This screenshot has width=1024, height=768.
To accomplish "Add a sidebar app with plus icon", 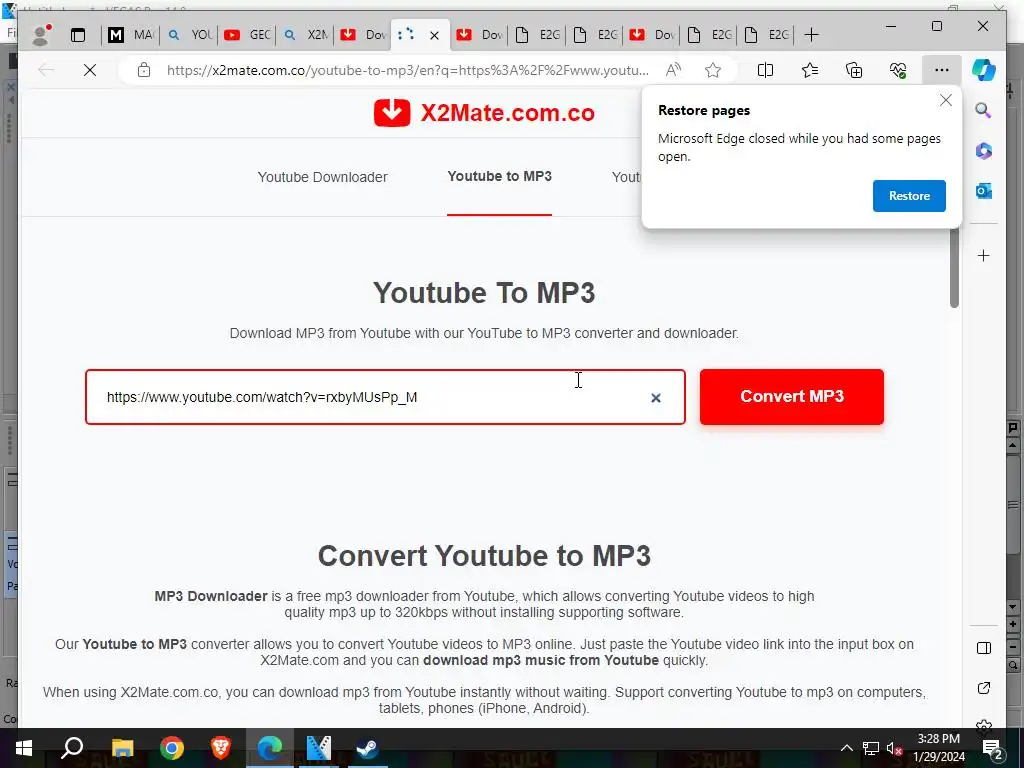I will click(x=984, y=255).
